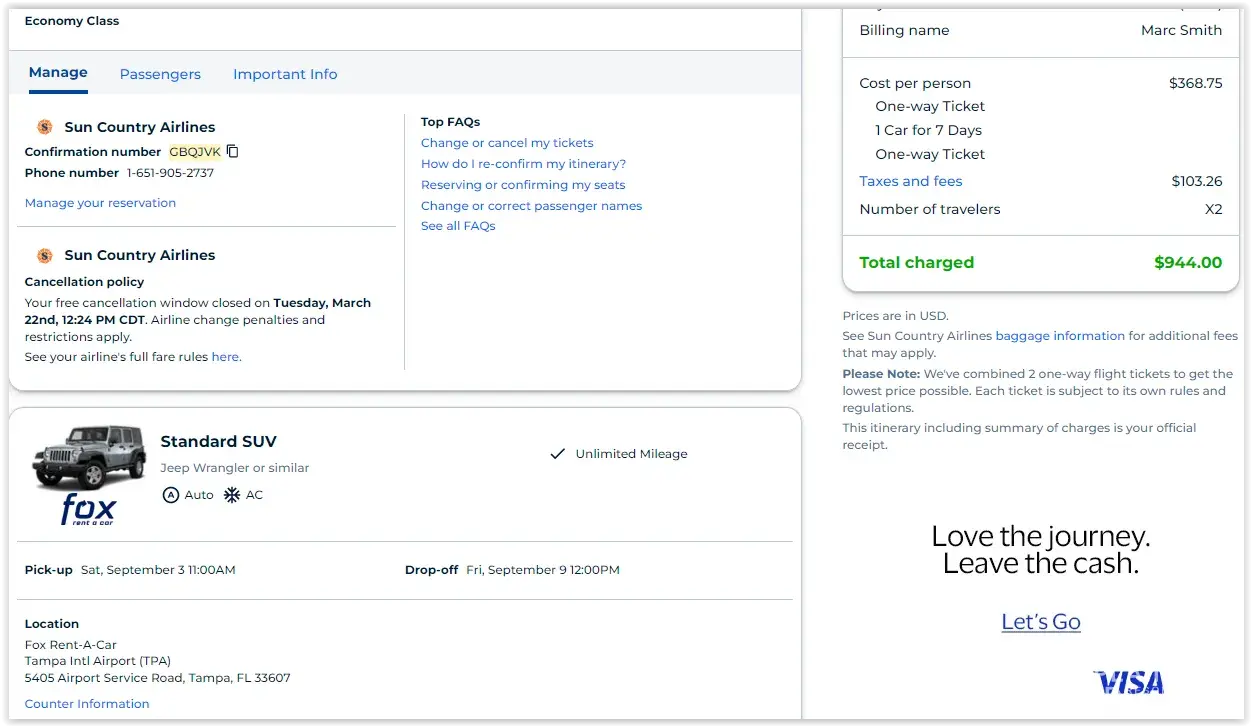1252x727 pixels.
Task: Click the Unlimited Mileage checkmark icon
Action: [558, 454]
